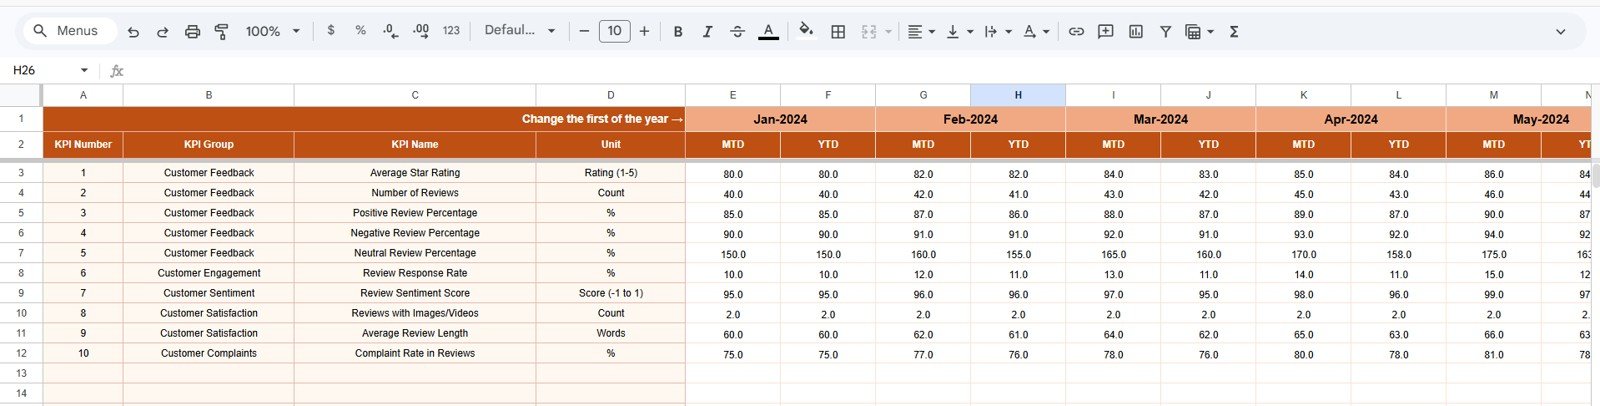
Task: Select the Paint format tool
Action: [222, 32]
